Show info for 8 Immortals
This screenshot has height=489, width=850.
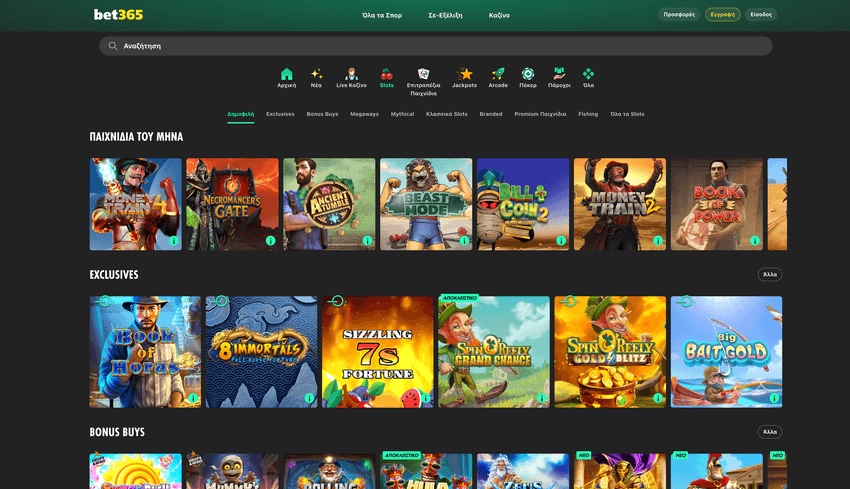(309, 398)
